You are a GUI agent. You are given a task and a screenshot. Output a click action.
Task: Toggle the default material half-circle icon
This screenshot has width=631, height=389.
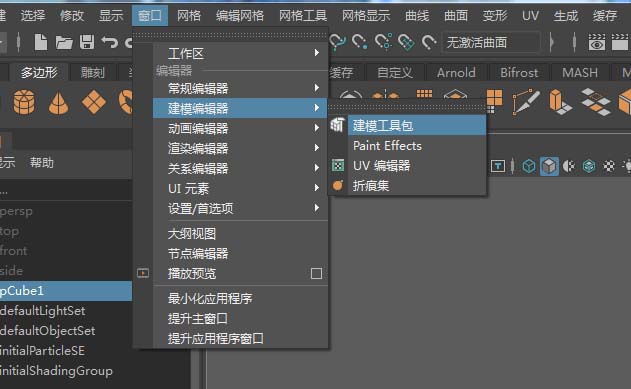click(x=569, y=166)
